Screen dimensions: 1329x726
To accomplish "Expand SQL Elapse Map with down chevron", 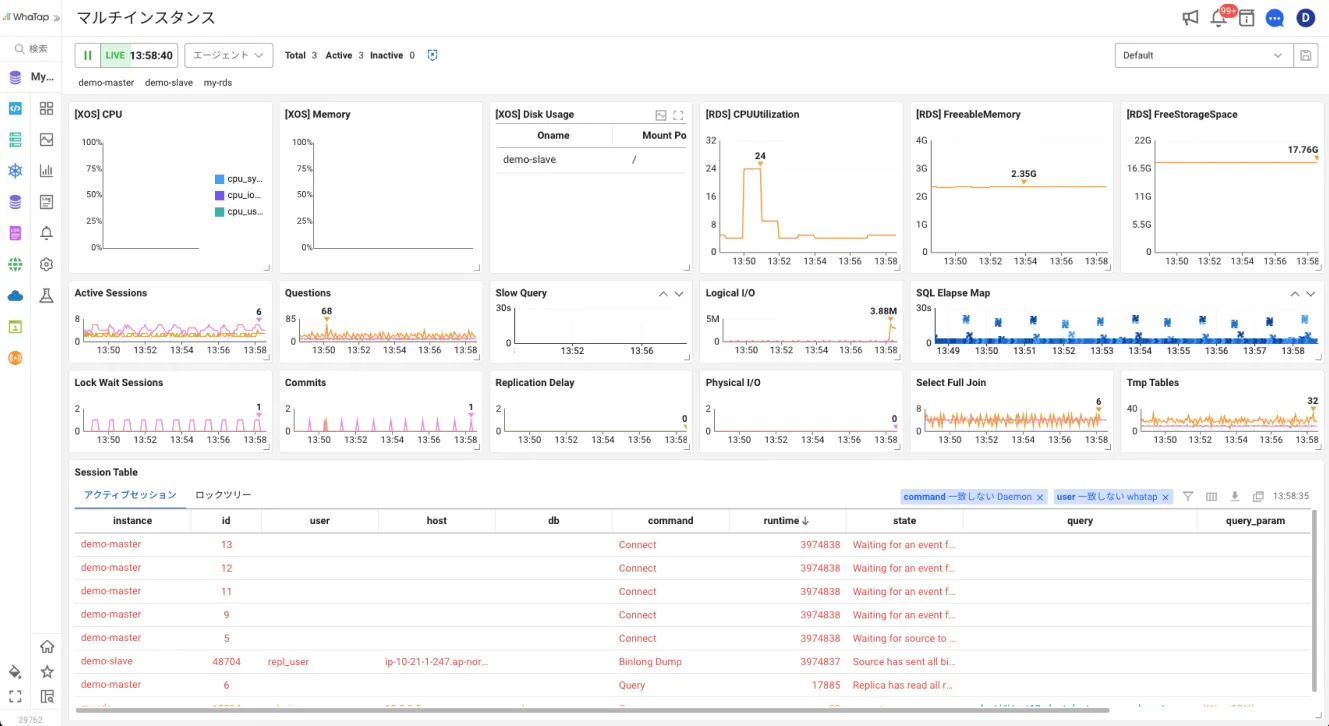I will (1312, 294).
